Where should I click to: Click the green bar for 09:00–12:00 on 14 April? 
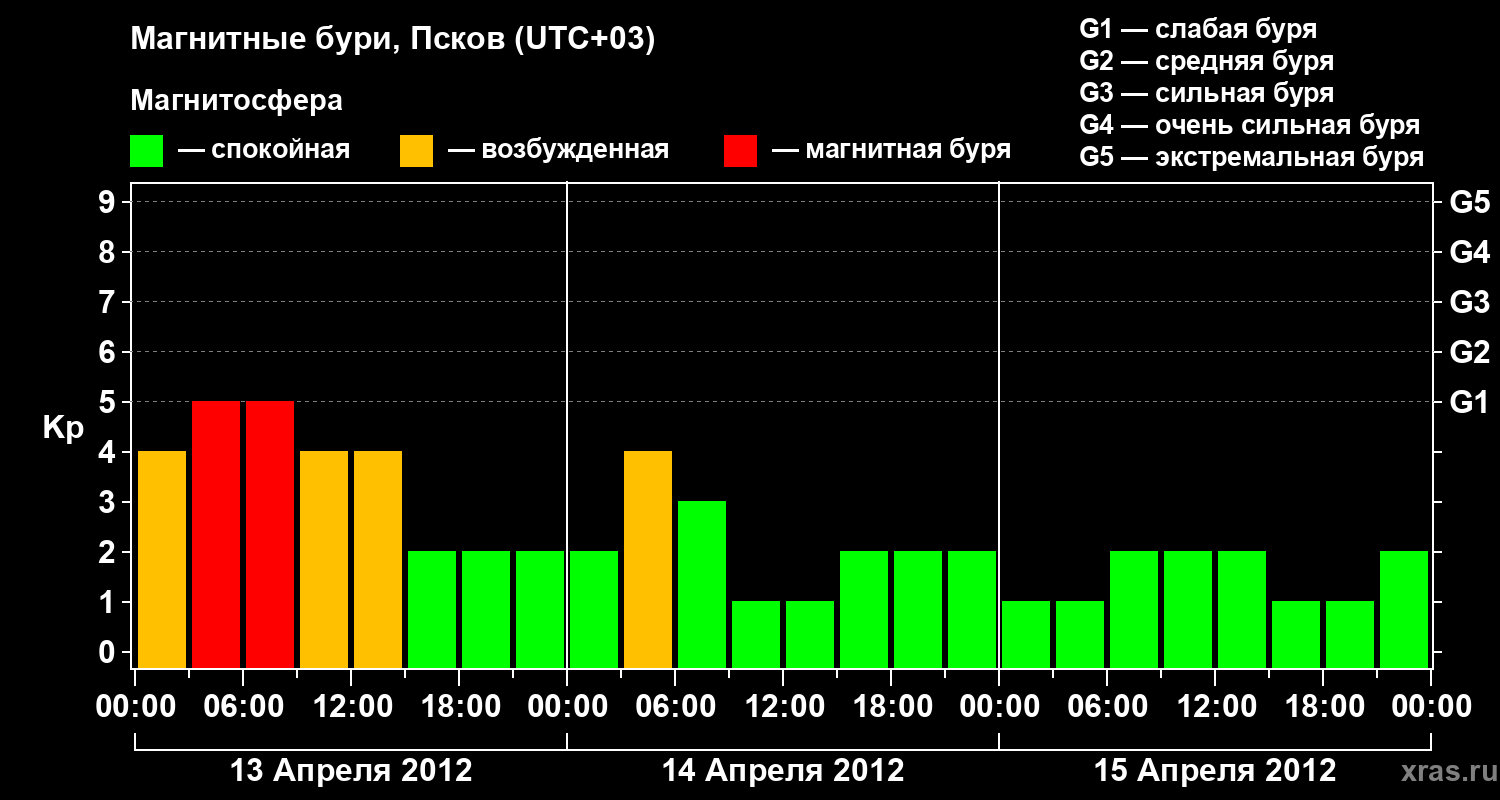[756, 634]
